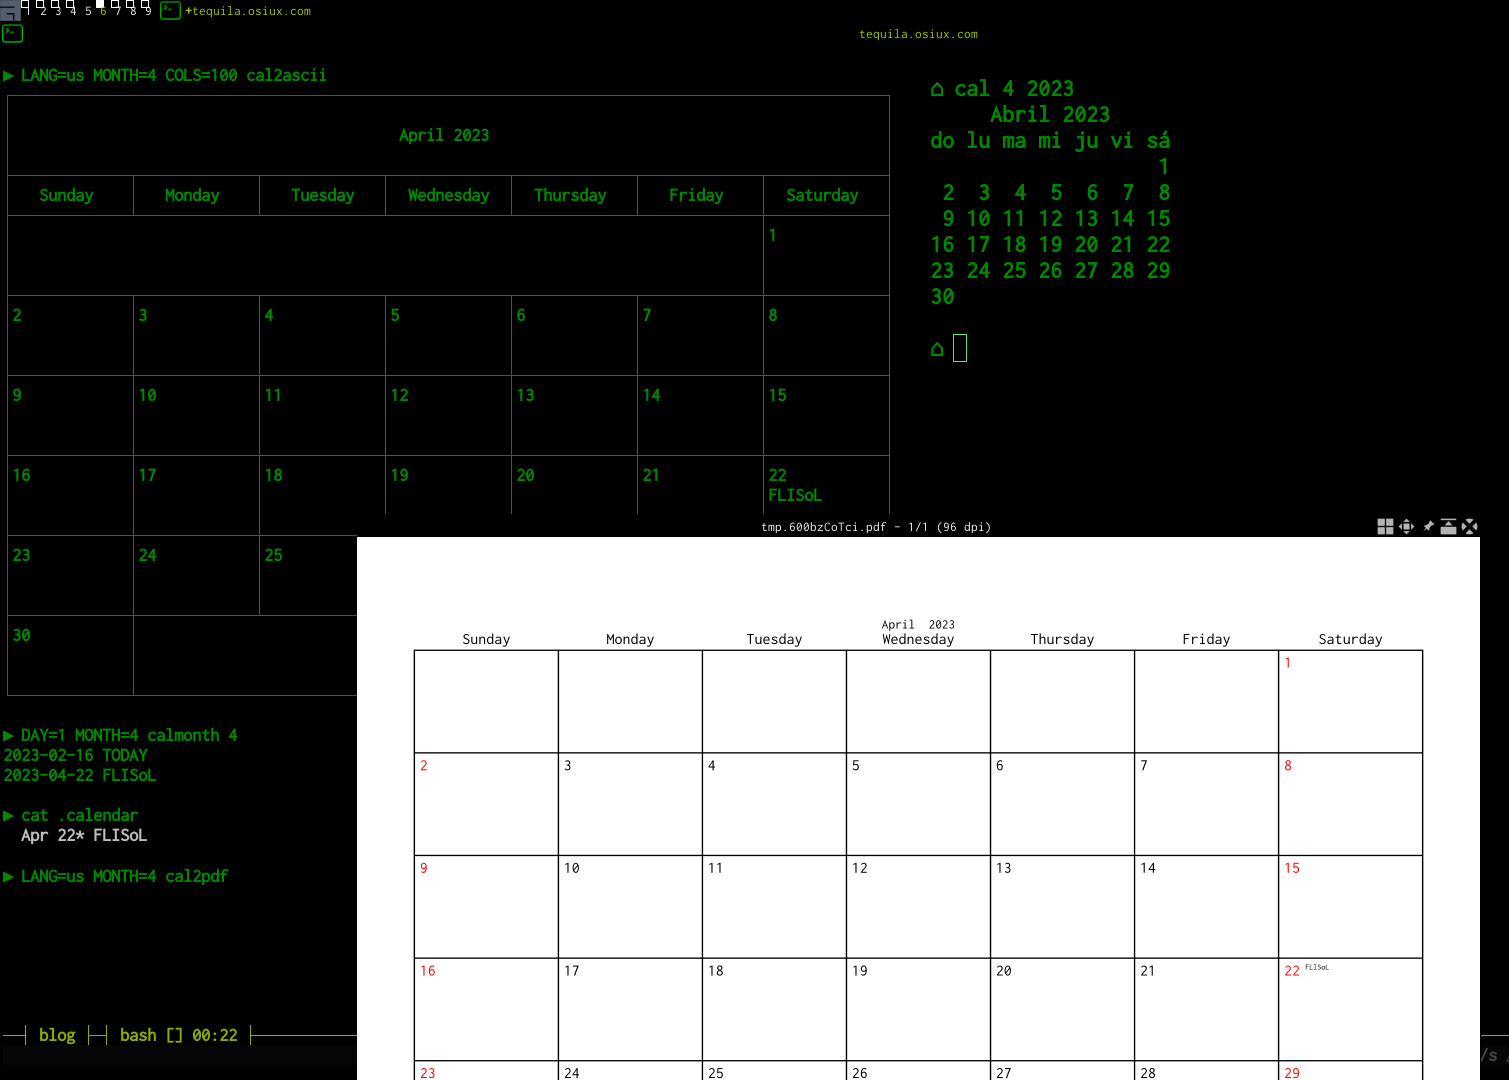Click 'April 2023' title in the PDF calendar
The width and height of the screenshot is (1509, 1080).
(x=918, y=624)
